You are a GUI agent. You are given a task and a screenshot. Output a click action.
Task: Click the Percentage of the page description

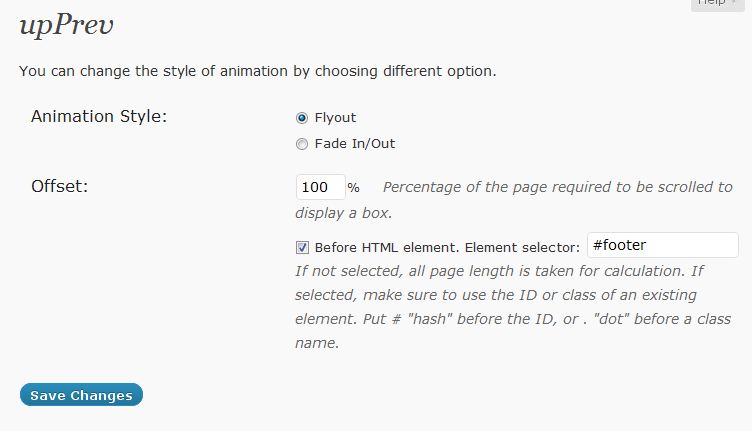tap(557, 187)
